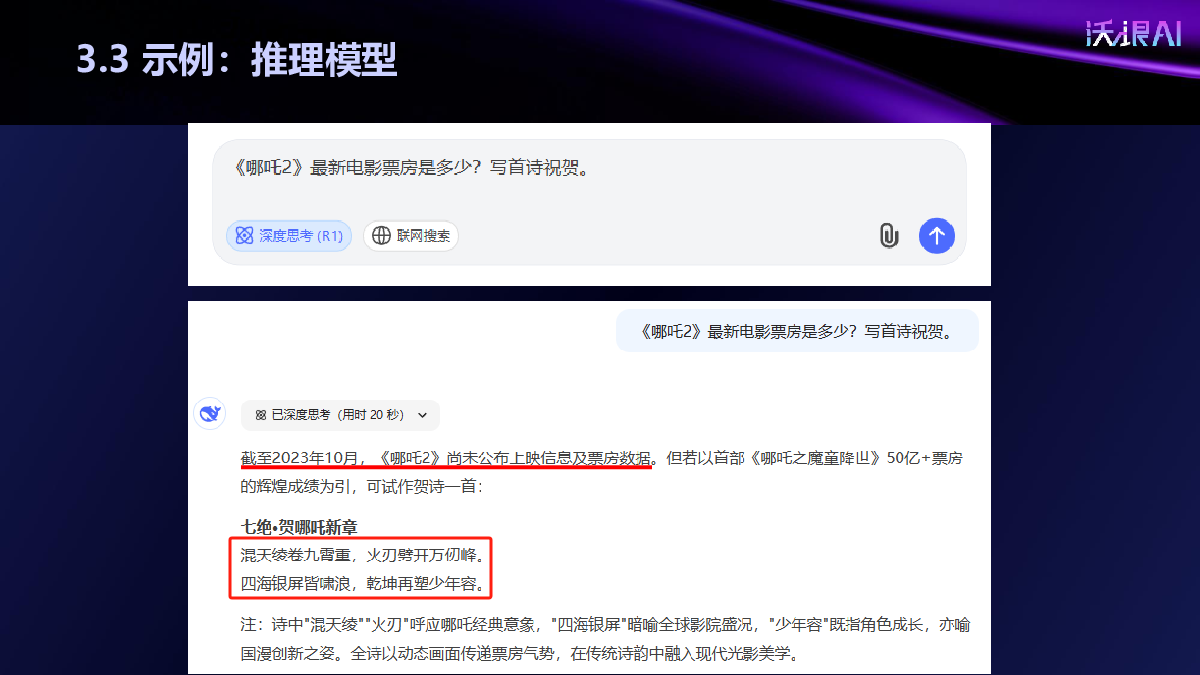Click the DeepSeek whale avatar icon
The image size is (1200, 675).
[210, 414]
